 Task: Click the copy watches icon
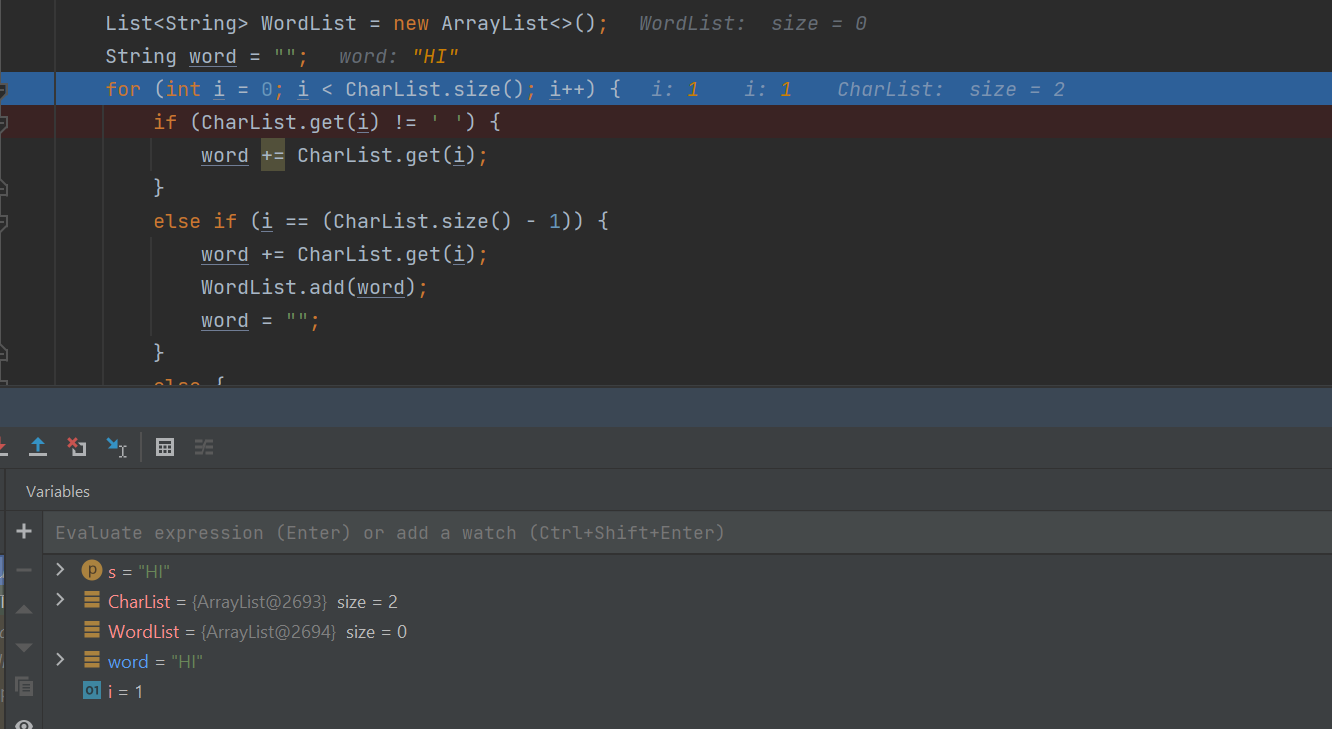pos(24,686)
